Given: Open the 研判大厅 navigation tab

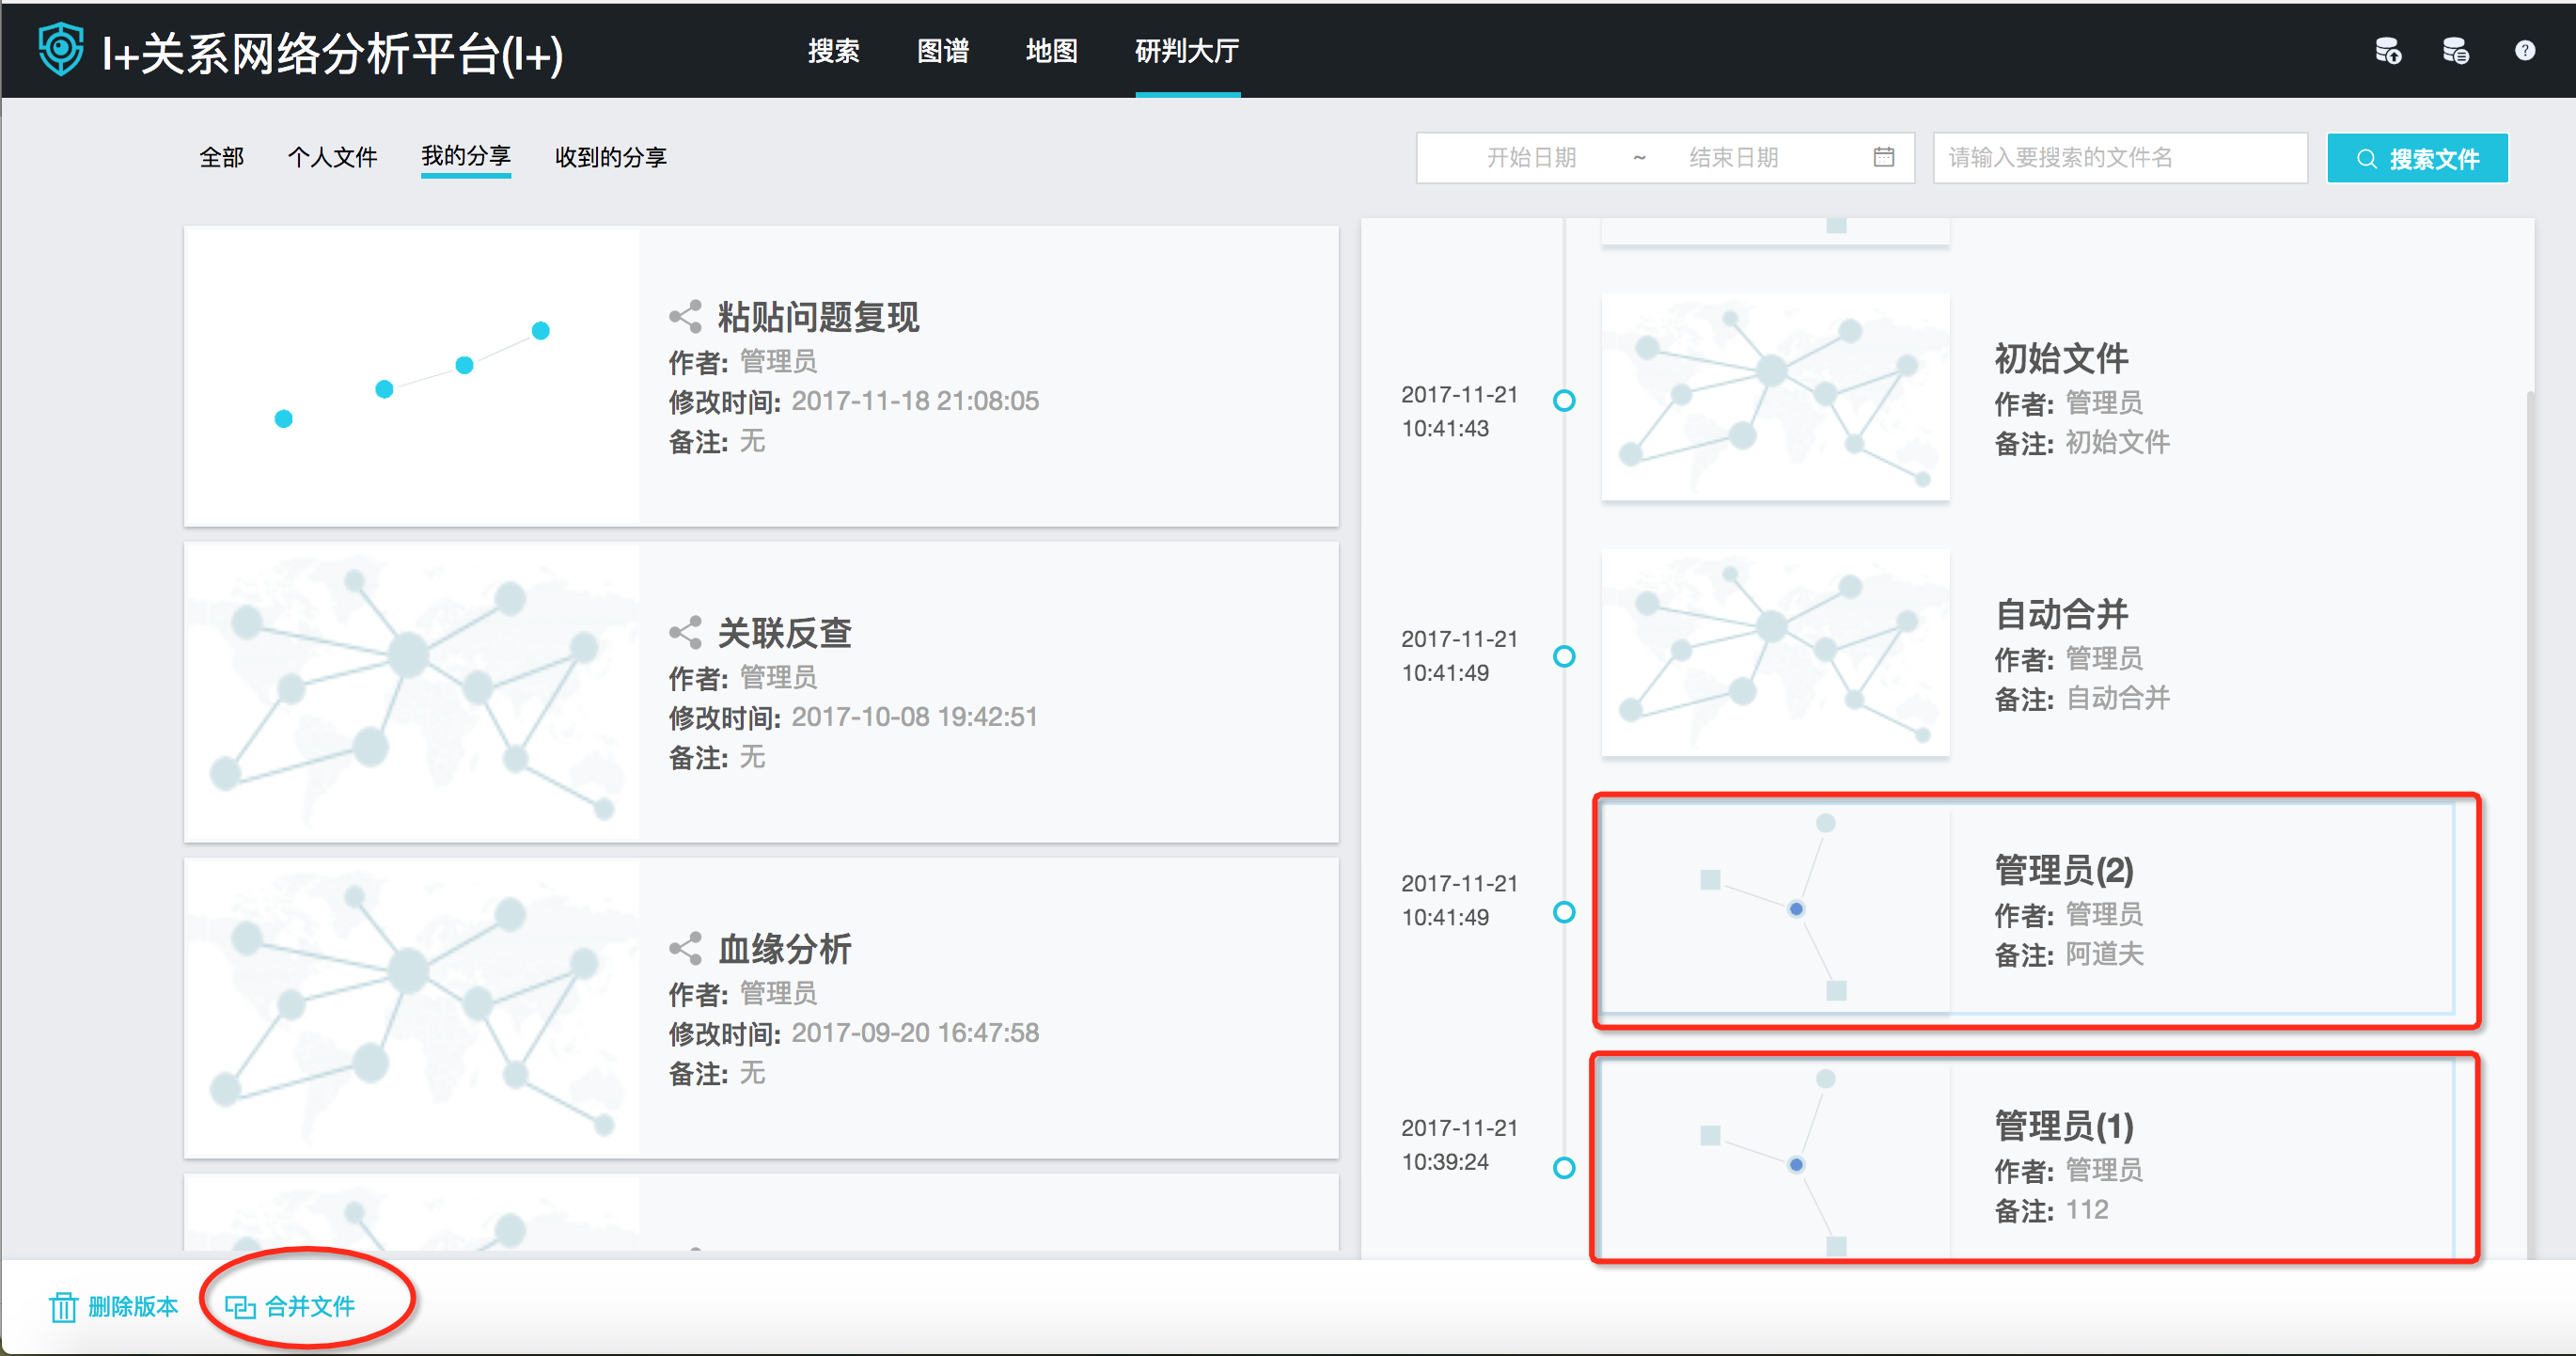Looking at the screenshot, I should (1187, 51).
